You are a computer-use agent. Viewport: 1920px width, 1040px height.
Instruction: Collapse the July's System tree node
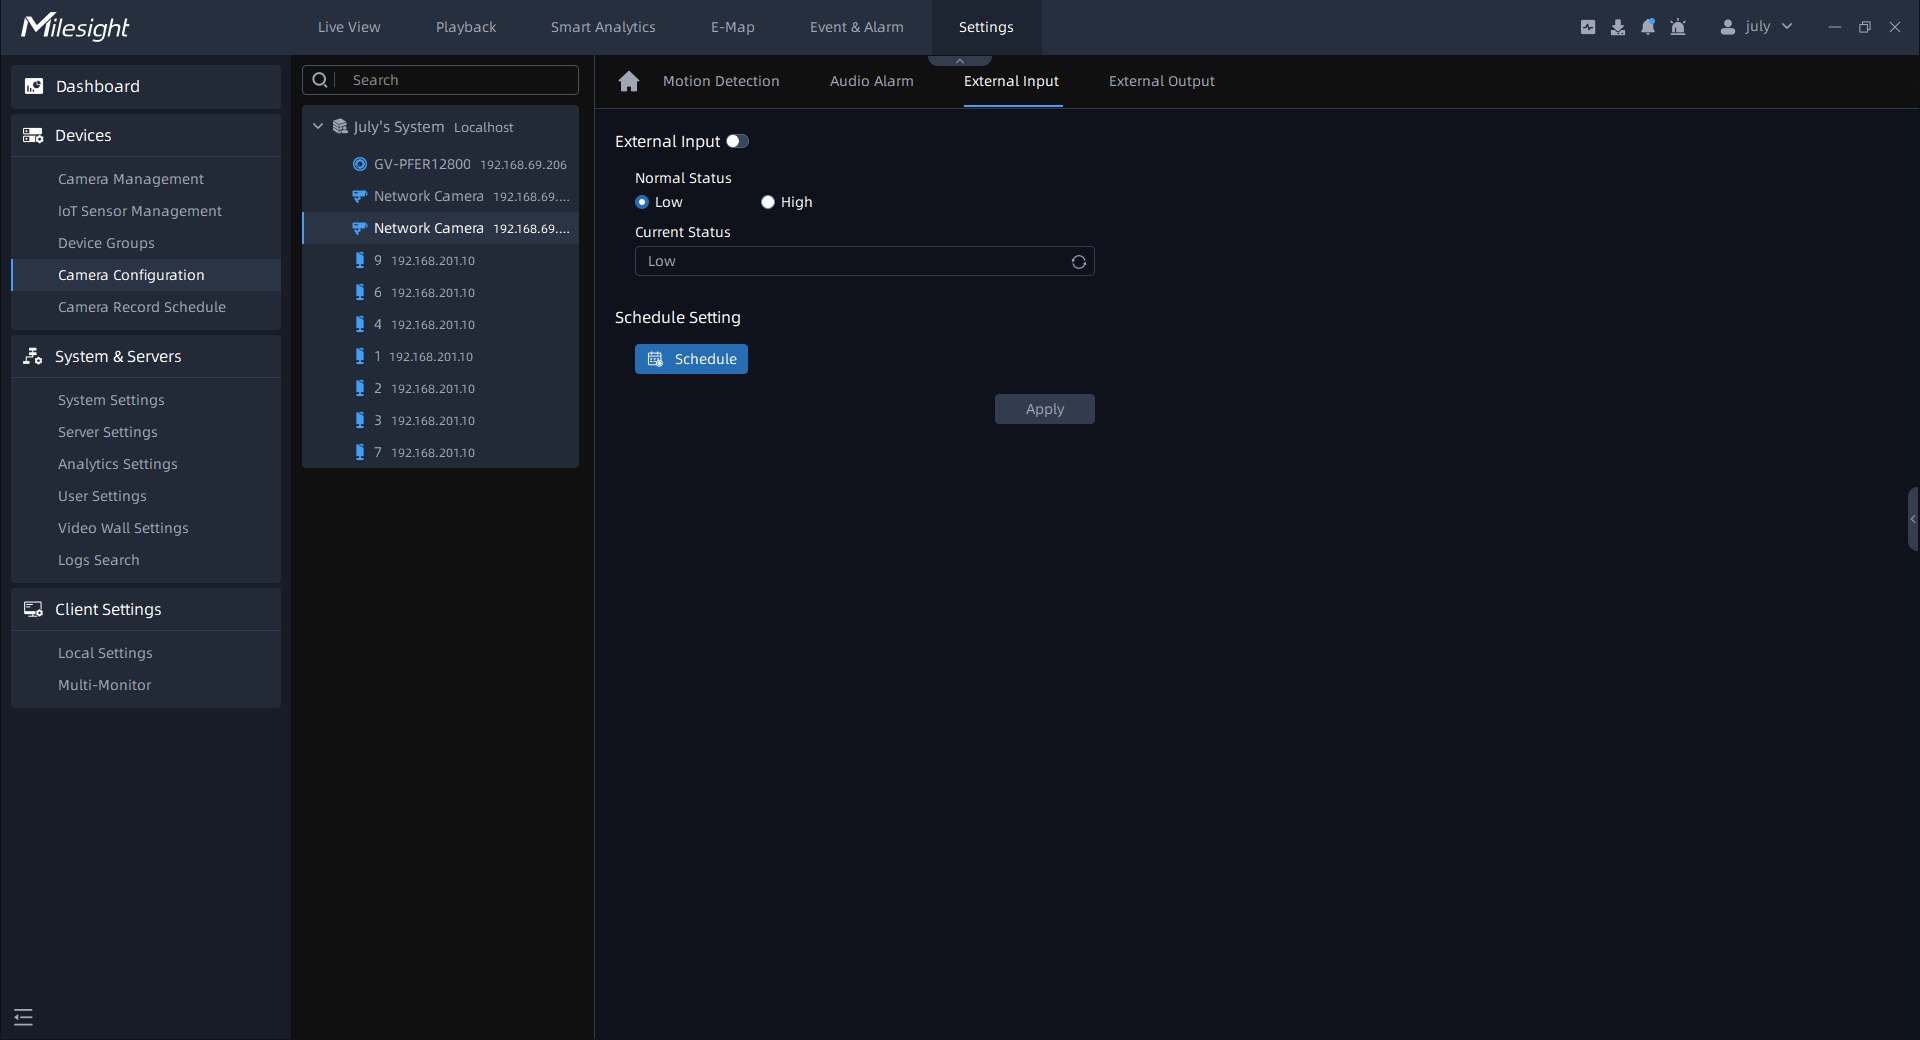point(318,127)
